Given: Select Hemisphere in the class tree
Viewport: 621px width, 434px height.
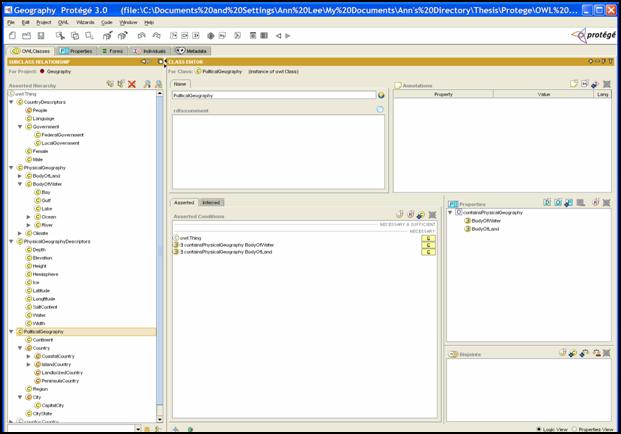Looking at the screenshot, I should tap(42, 274).
